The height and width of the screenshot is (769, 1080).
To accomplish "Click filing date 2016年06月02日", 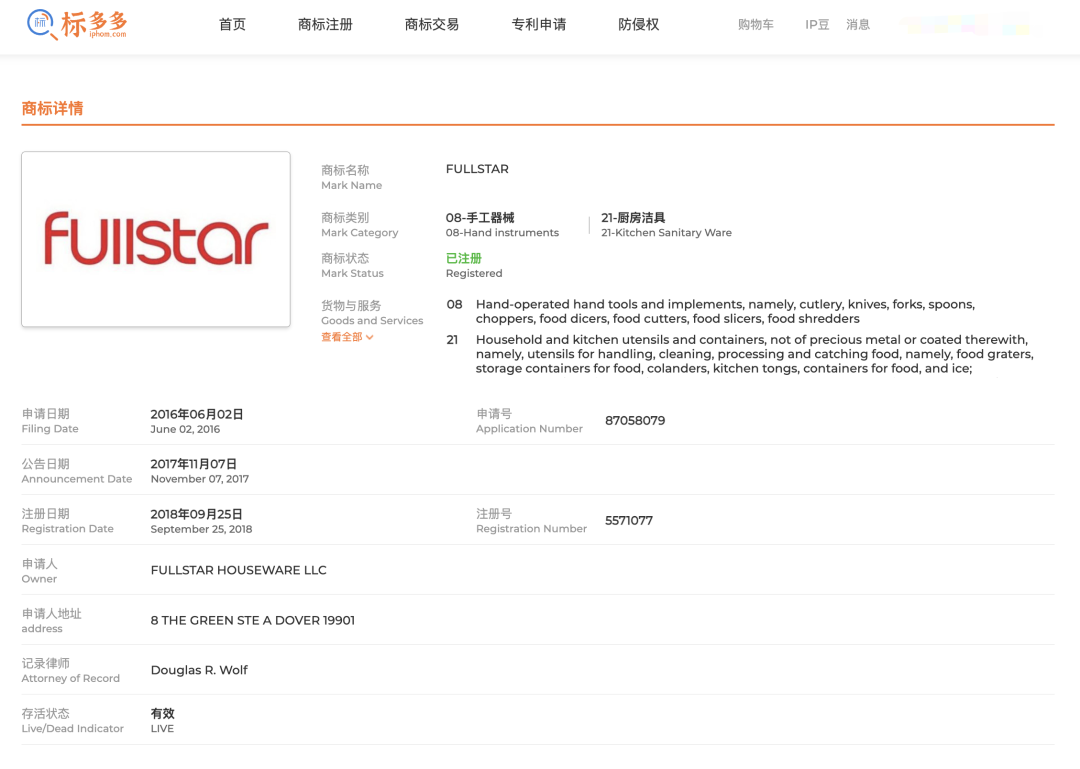I will [197, 414].
